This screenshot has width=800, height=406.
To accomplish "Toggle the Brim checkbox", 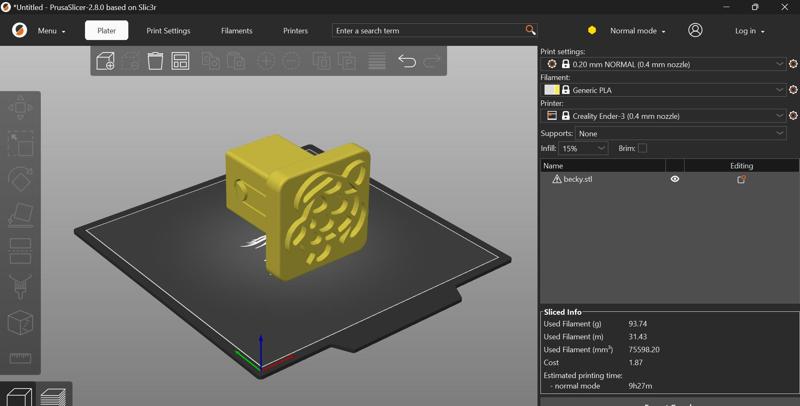I will pyautogui.click(x=642, y=148).
